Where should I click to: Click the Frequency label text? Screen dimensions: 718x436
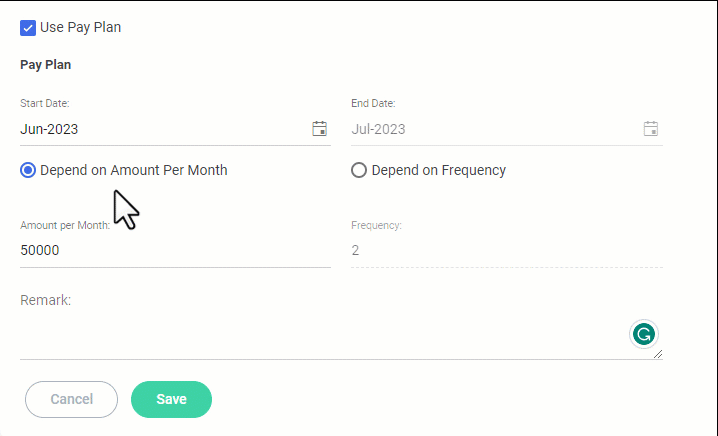tap(376, 225)
